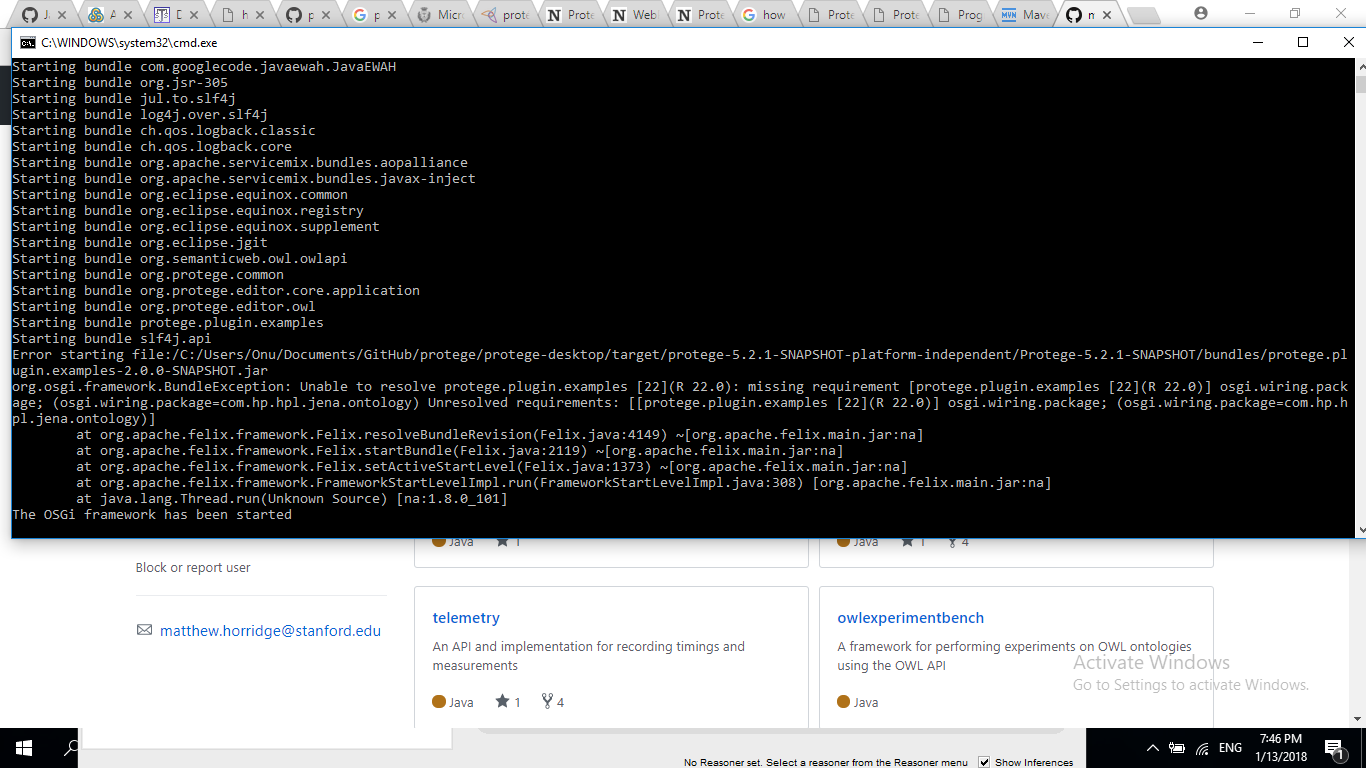Viewport: 1366px width, 768px height.
Task: Click the Block or report user link
Action: click(x=192, y=567)
